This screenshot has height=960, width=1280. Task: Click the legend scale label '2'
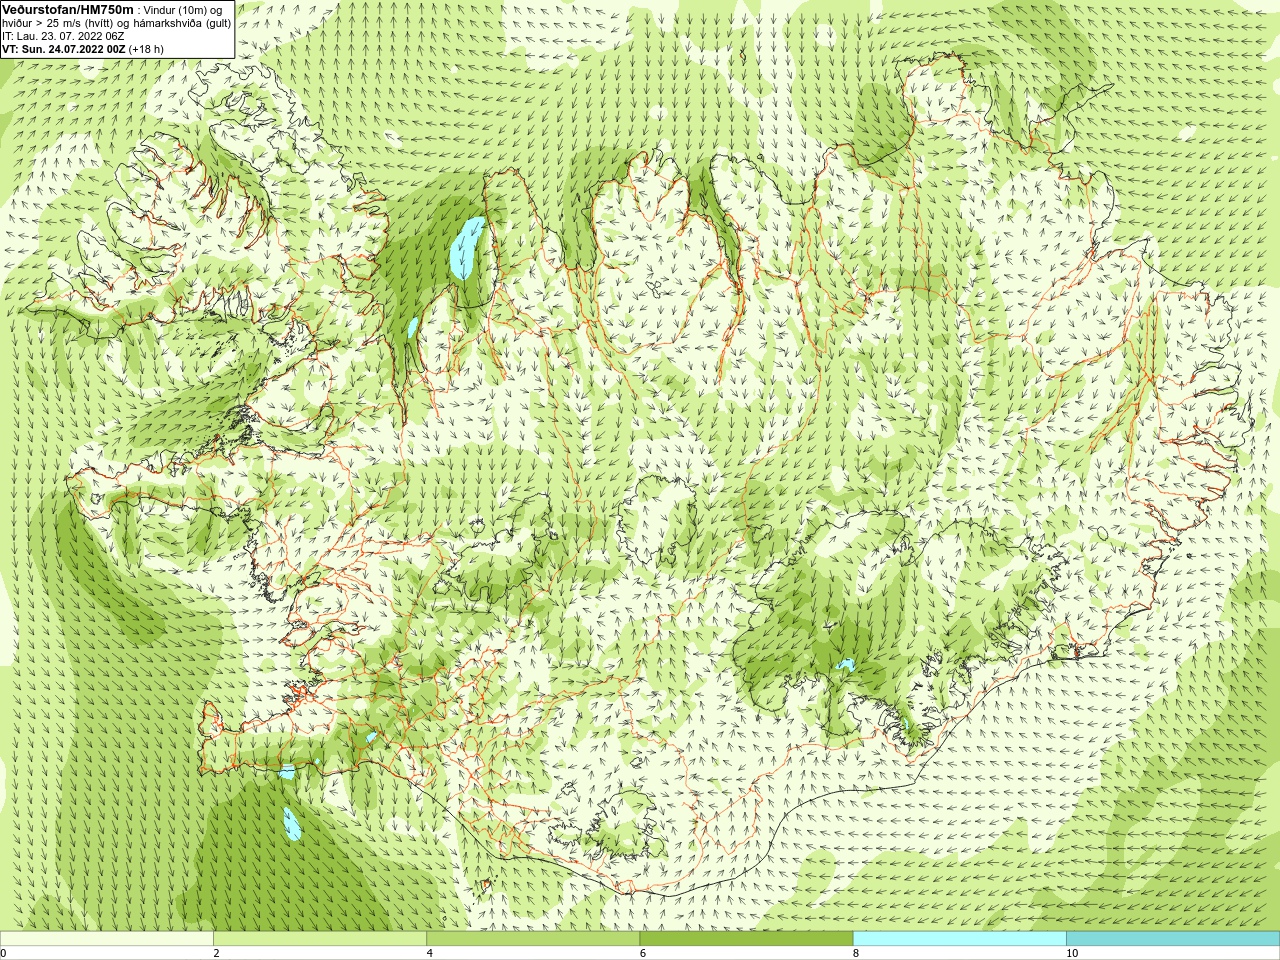[216, 954]
